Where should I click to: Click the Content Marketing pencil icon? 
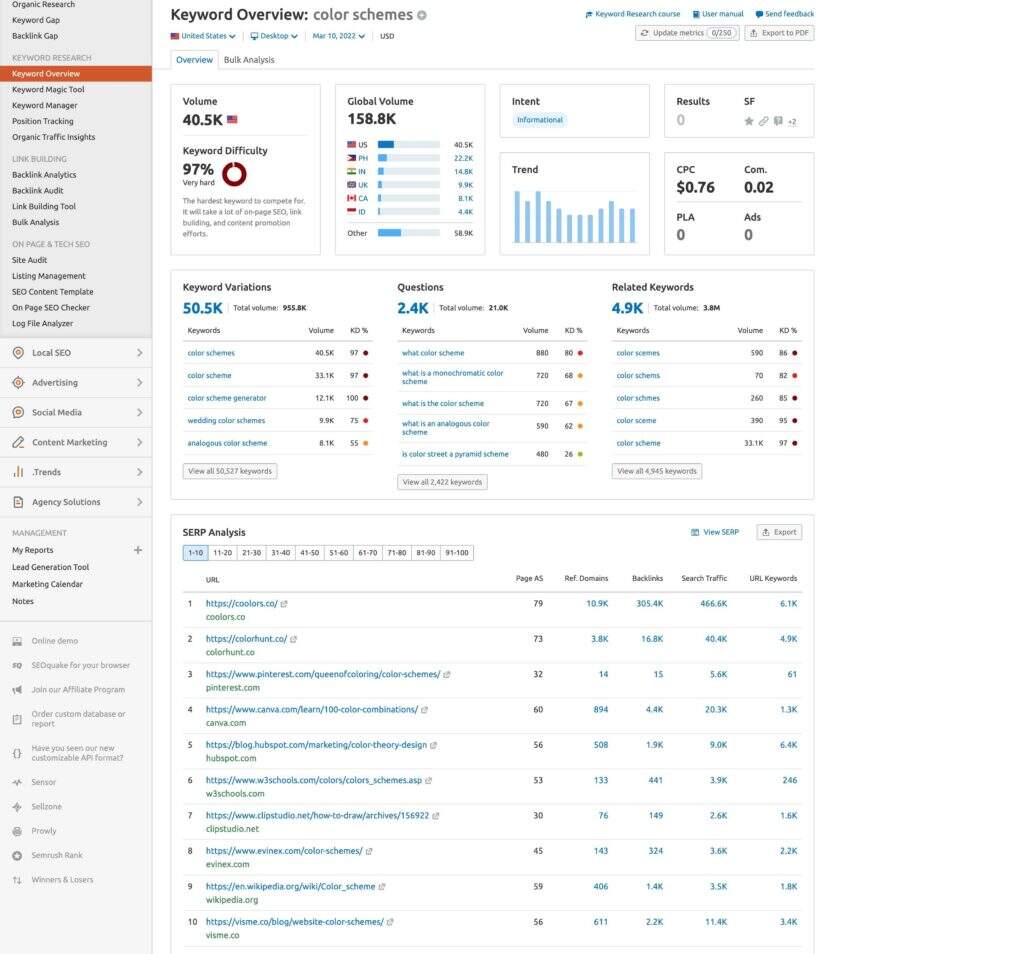(x=18, y=443)
